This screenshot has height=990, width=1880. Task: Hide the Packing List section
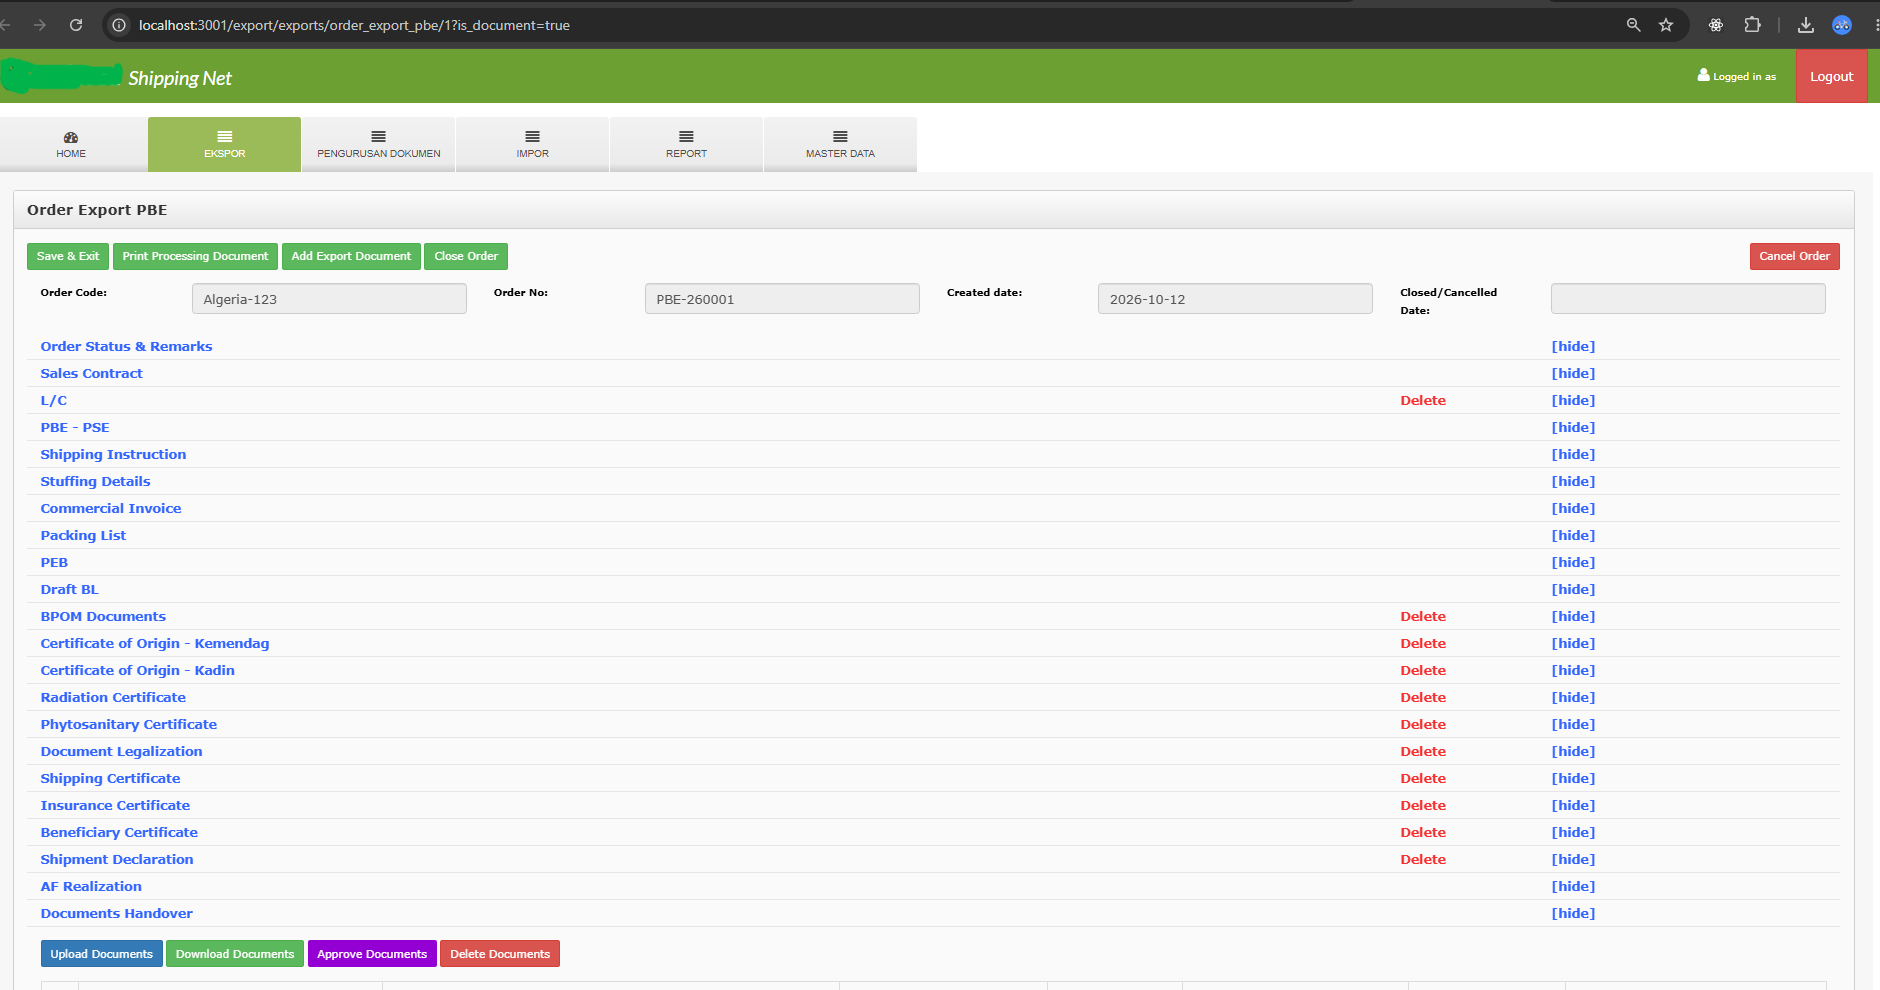click(x=1573, y=535)
